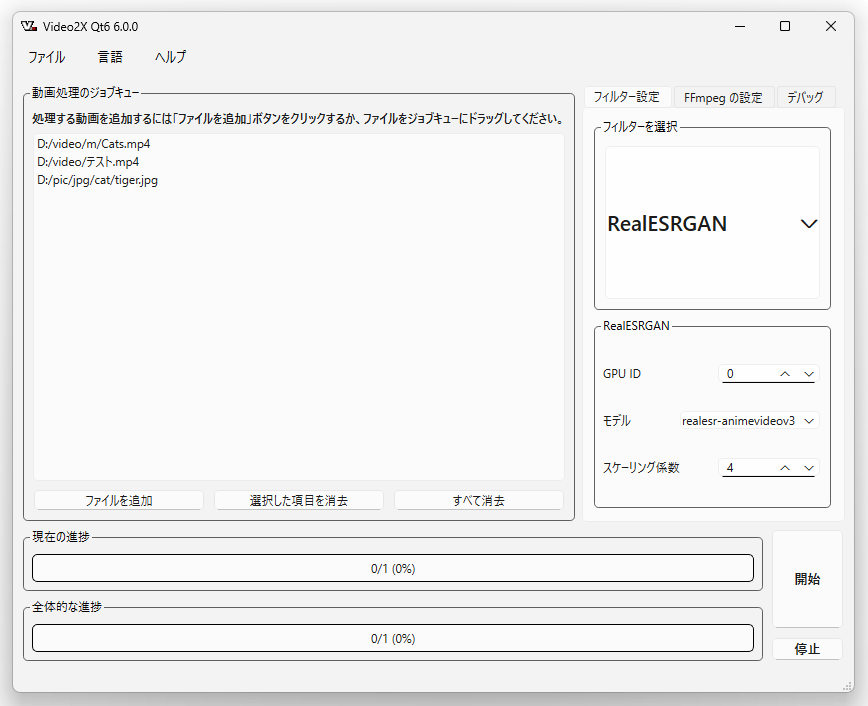Viewport: 868px width, 706px height.
Task: Open the ファイル menu
Action: 46,57
